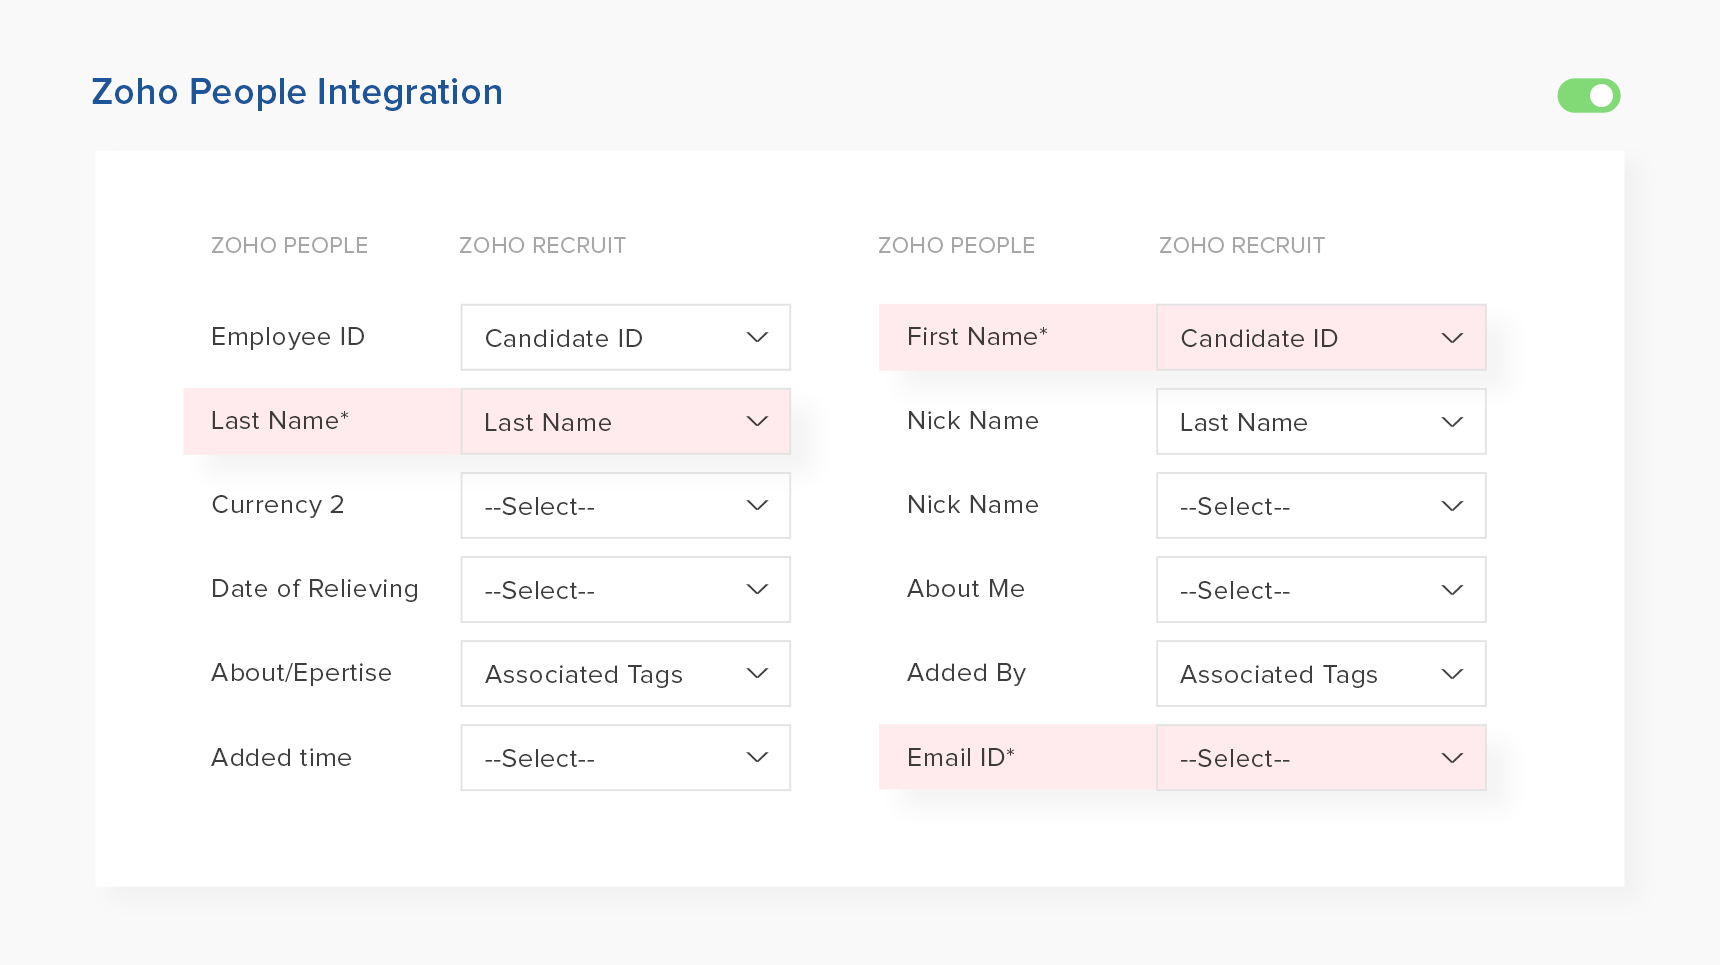Open the Email ID* mapping dropdown
Image resolution: width=1720 pixels, height=965 pixels.
pos(1320,758)
